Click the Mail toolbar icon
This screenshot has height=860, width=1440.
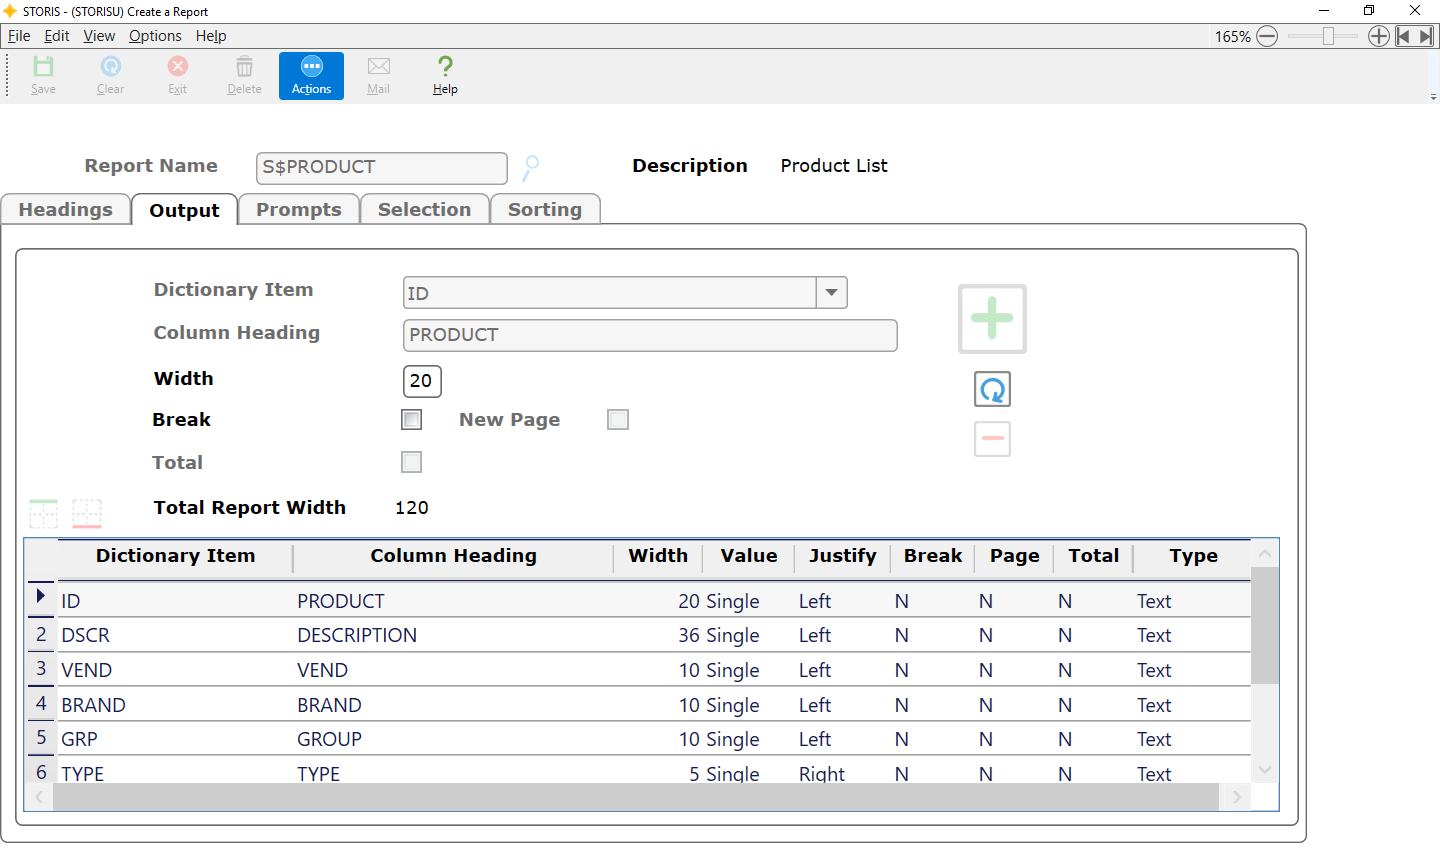coord(378,75)
